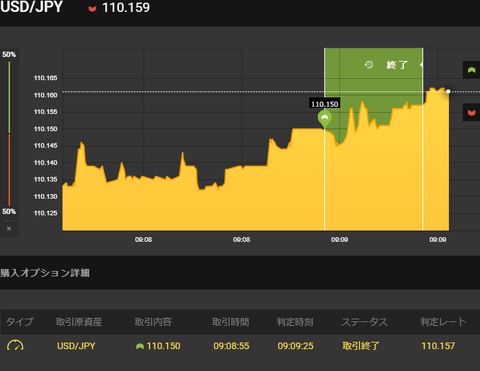Click the gauge type icon in trade row

pos(15,345)
